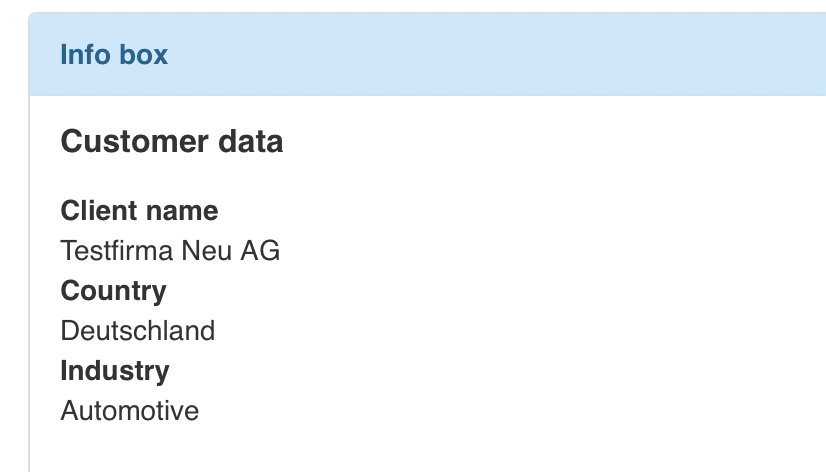Click the word "Info" in the header
This screenshot has height=472, width=826.
tap(84, 54)
